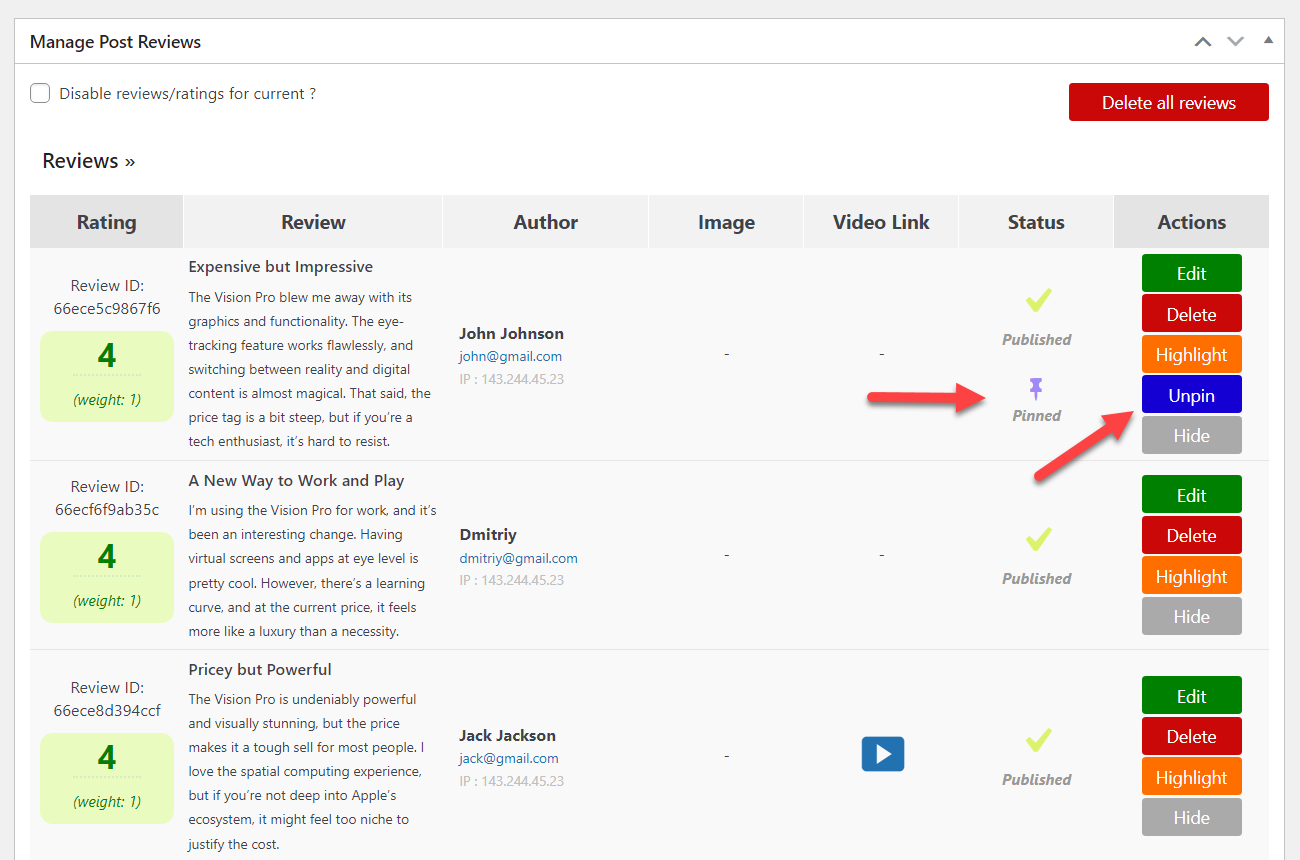Unpin John Johnson's review
This screenshot has height=860, width=1300.
[1191, 395]
